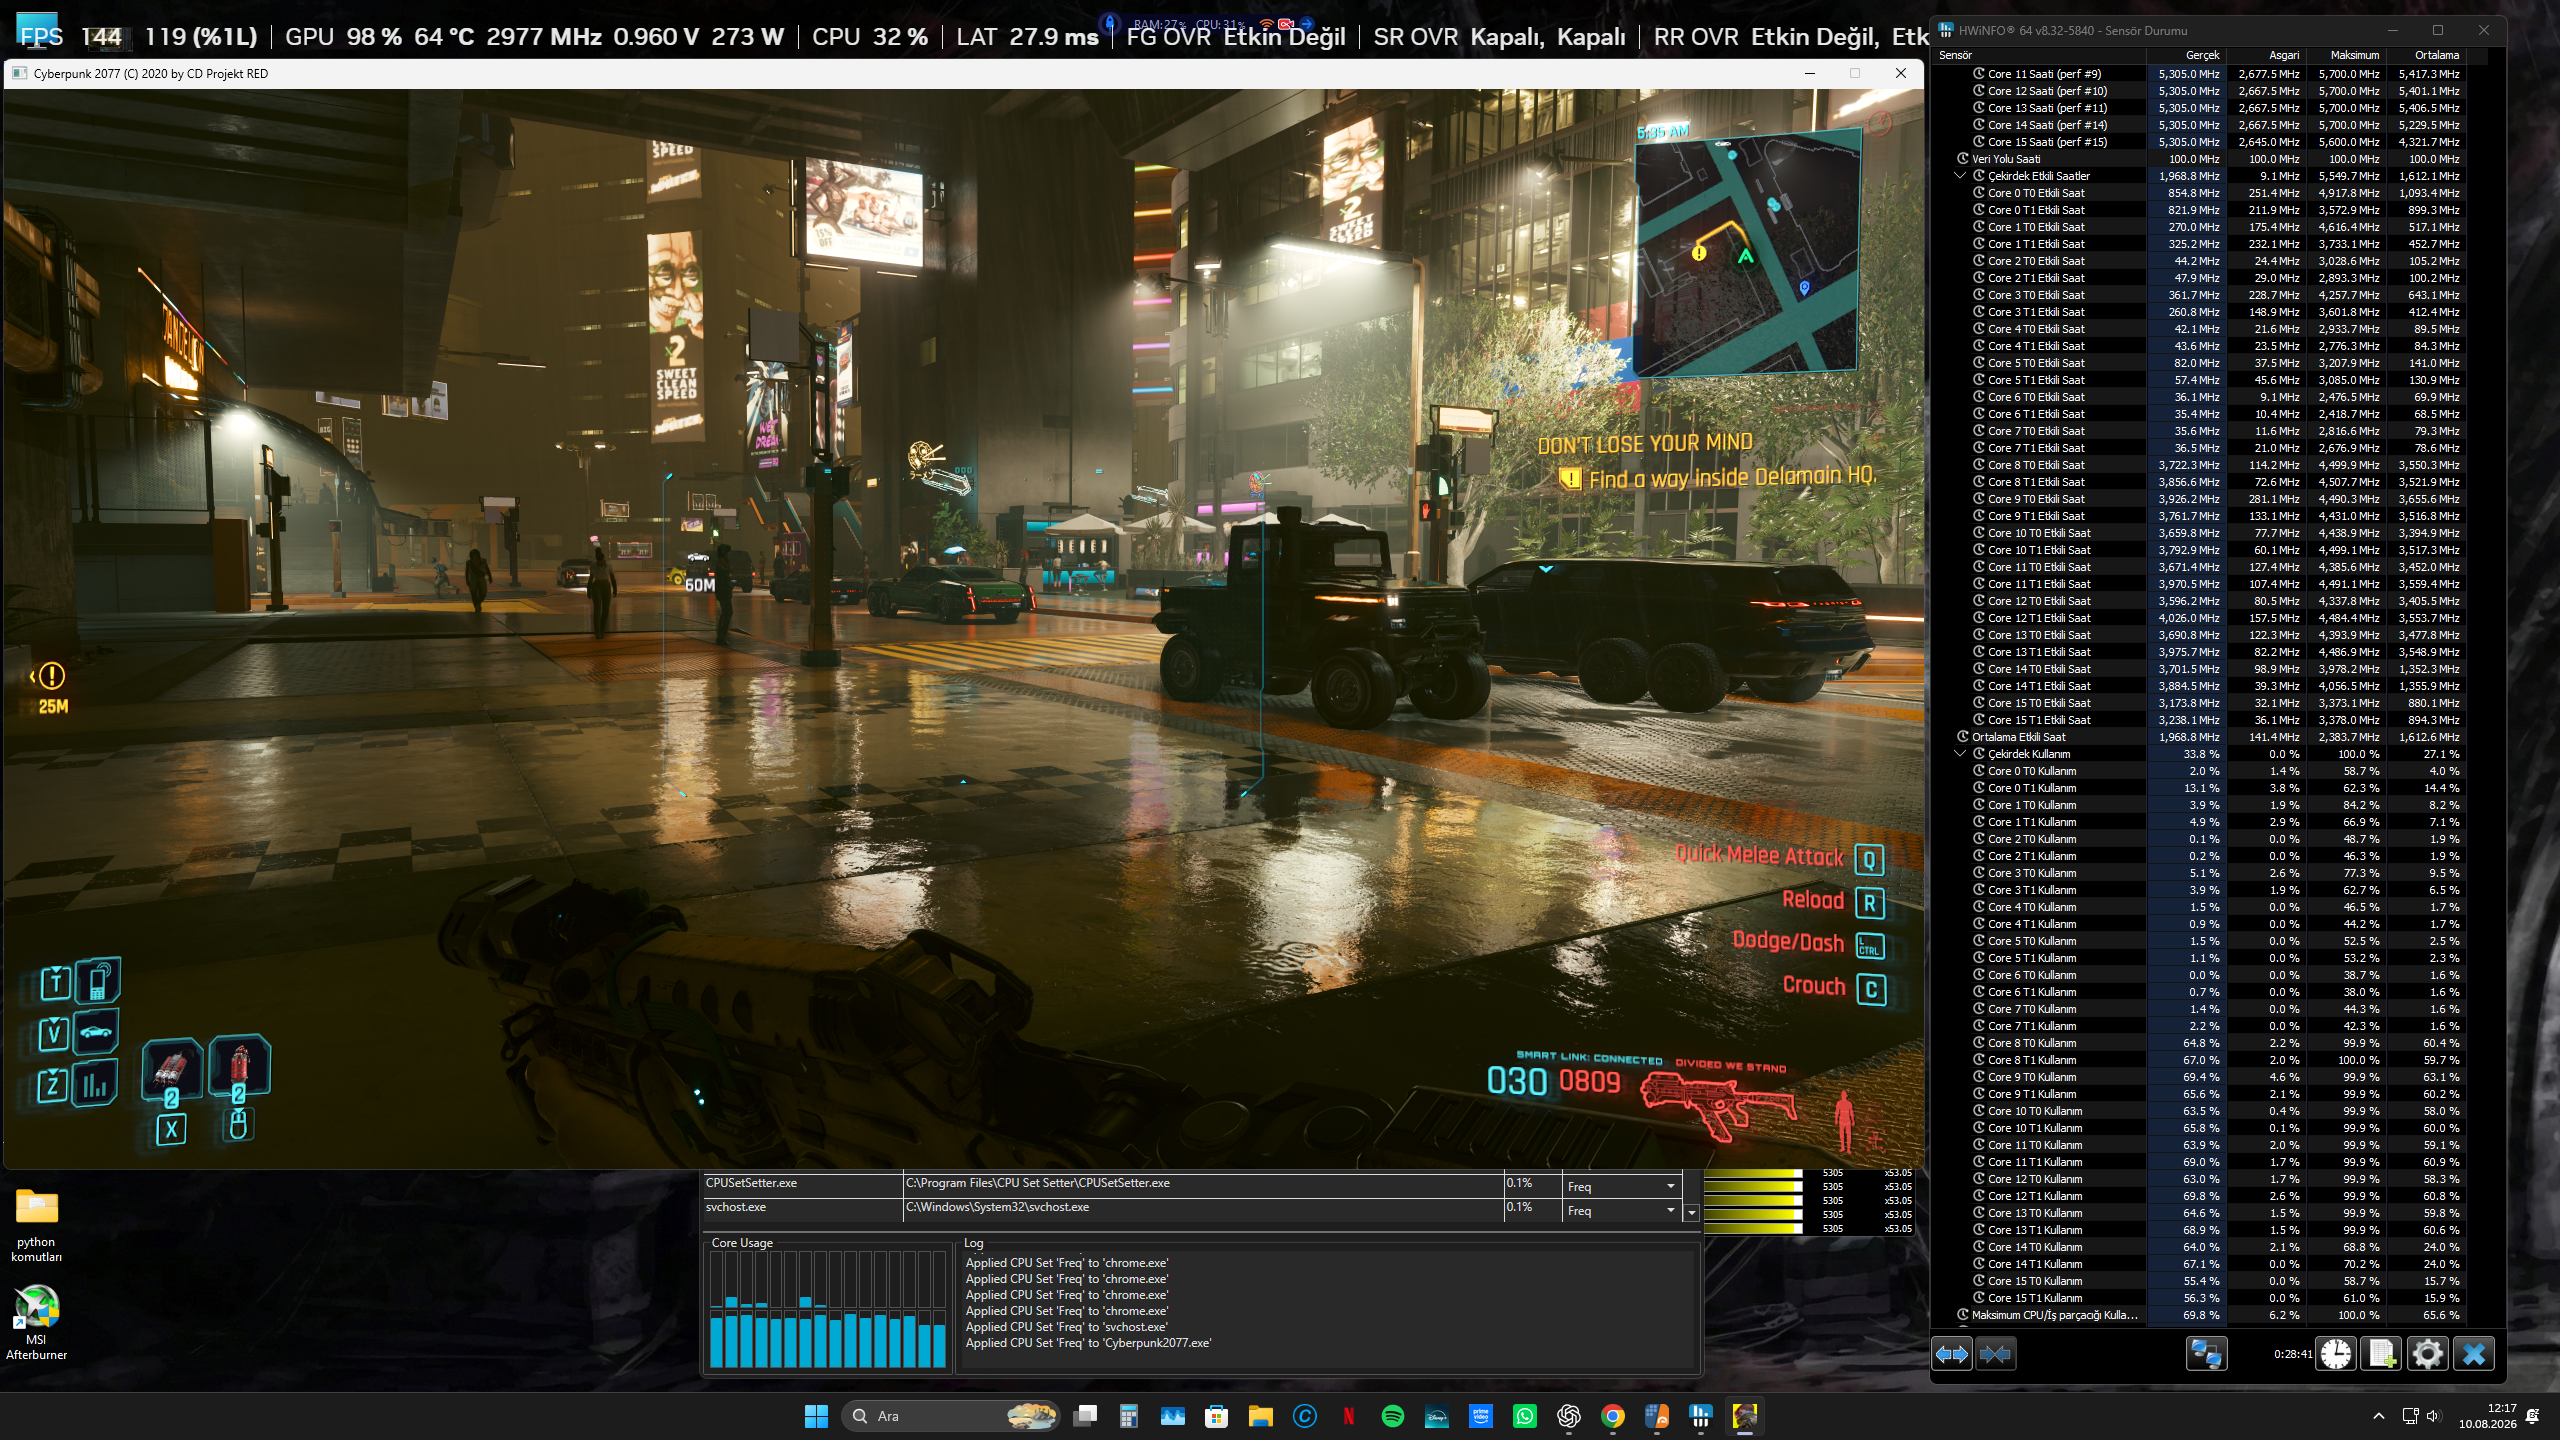Show hidden icons with tray chevron
2560x1440 pixels.
2379,1416
